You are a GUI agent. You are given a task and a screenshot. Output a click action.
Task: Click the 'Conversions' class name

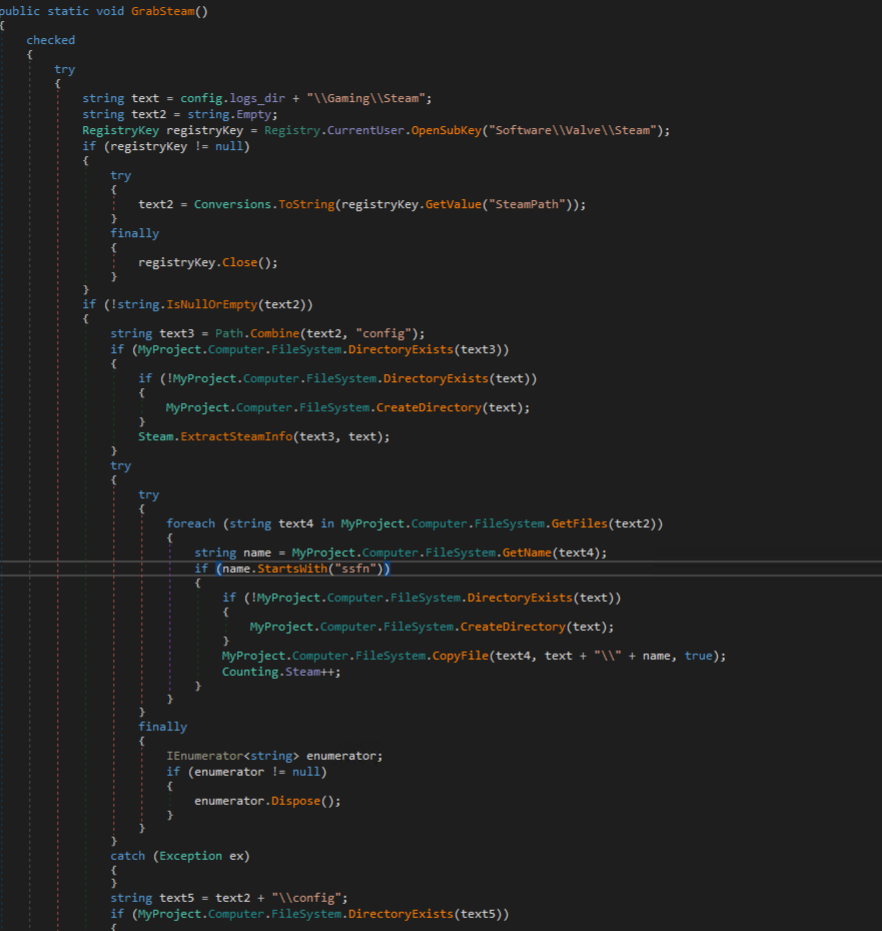click(x=232, y=204)
